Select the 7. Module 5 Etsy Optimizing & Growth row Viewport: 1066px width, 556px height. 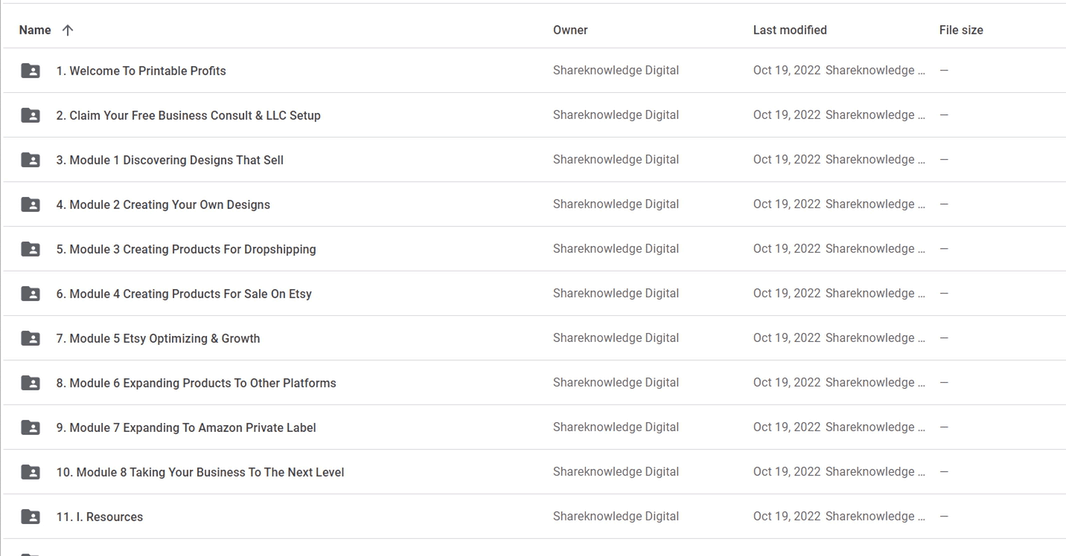pyautogui.click(x=534, y=338)
